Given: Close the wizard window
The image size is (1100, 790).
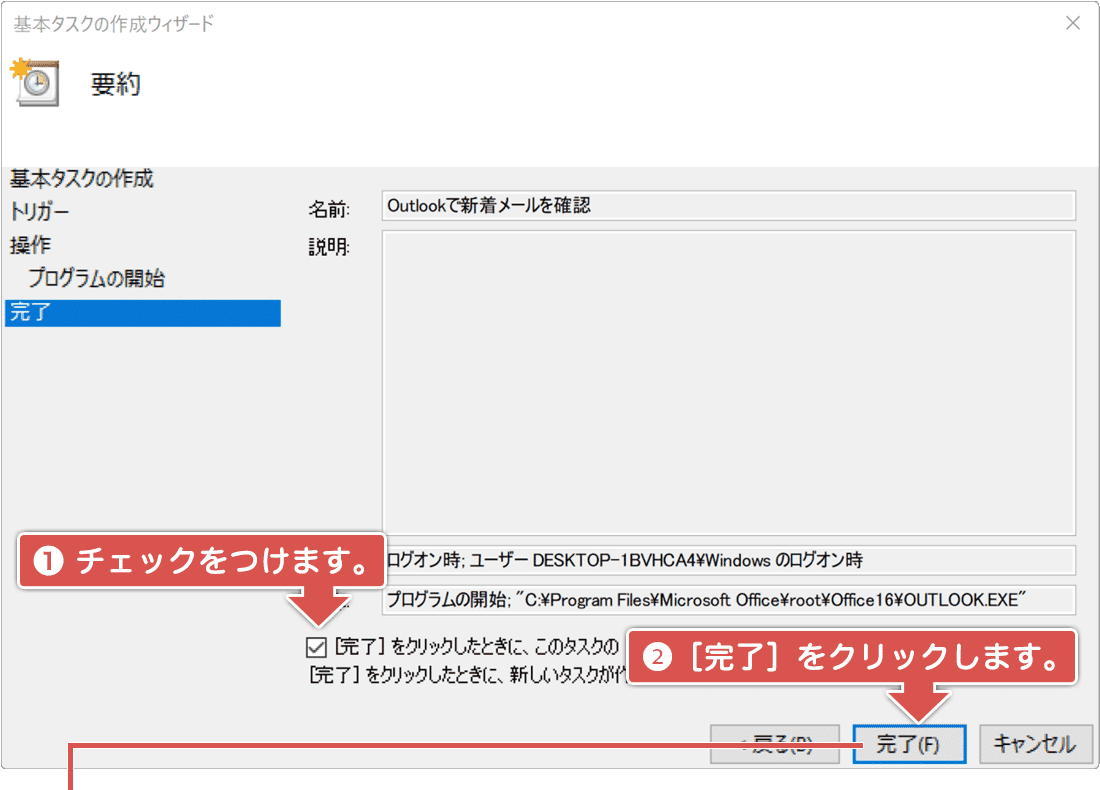Looking at the screenshot, I should point(1074,22).
